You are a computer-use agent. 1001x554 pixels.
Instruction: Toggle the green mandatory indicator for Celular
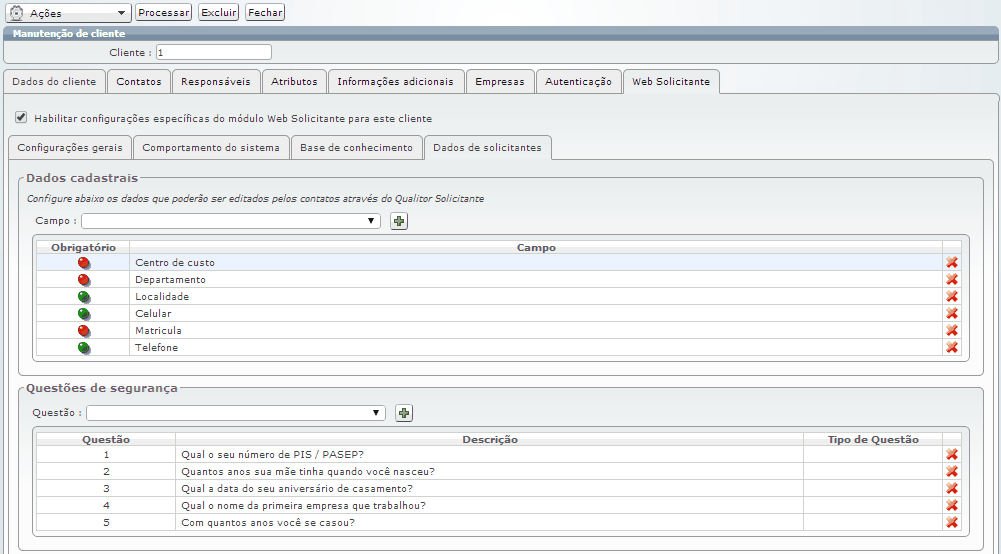pos(83,314)
